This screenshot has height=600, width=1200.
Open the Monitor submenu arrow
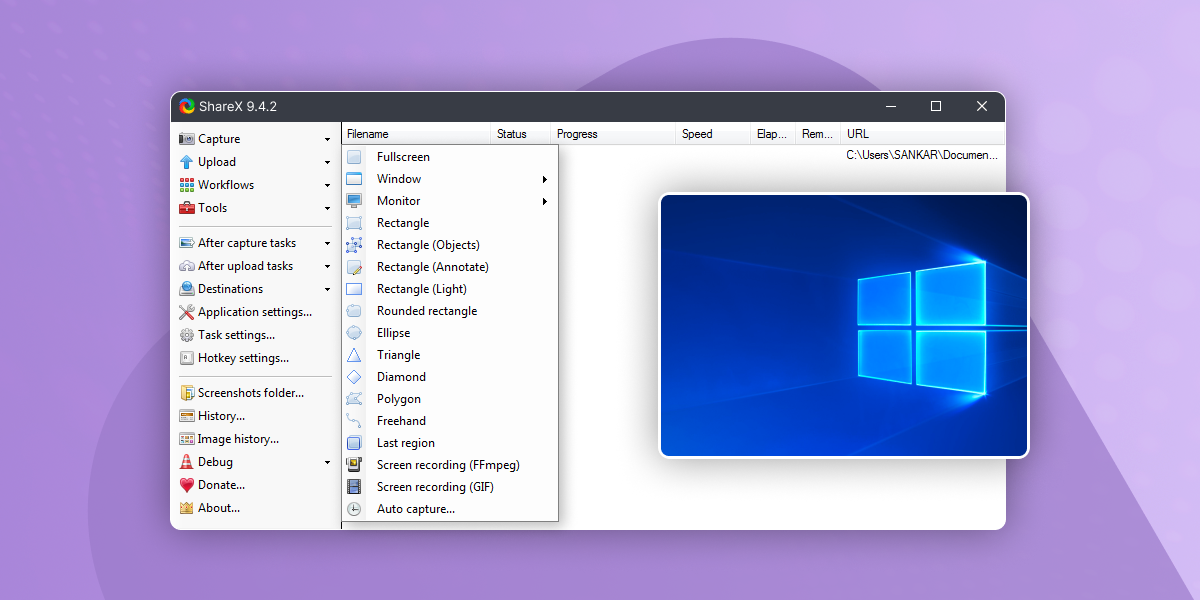(x=545, y=202)
